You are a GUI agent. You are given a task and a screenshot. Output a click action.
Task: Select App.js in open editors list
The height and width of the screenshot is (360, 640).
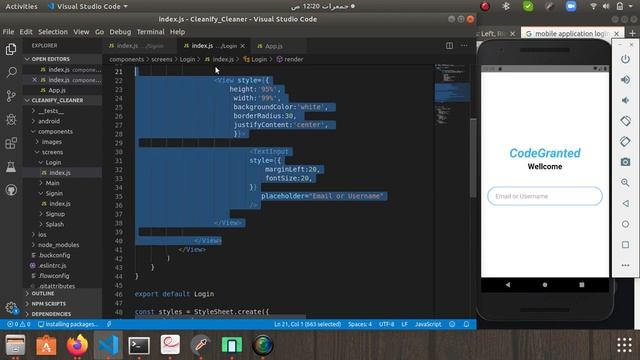(x=57, y=90)
